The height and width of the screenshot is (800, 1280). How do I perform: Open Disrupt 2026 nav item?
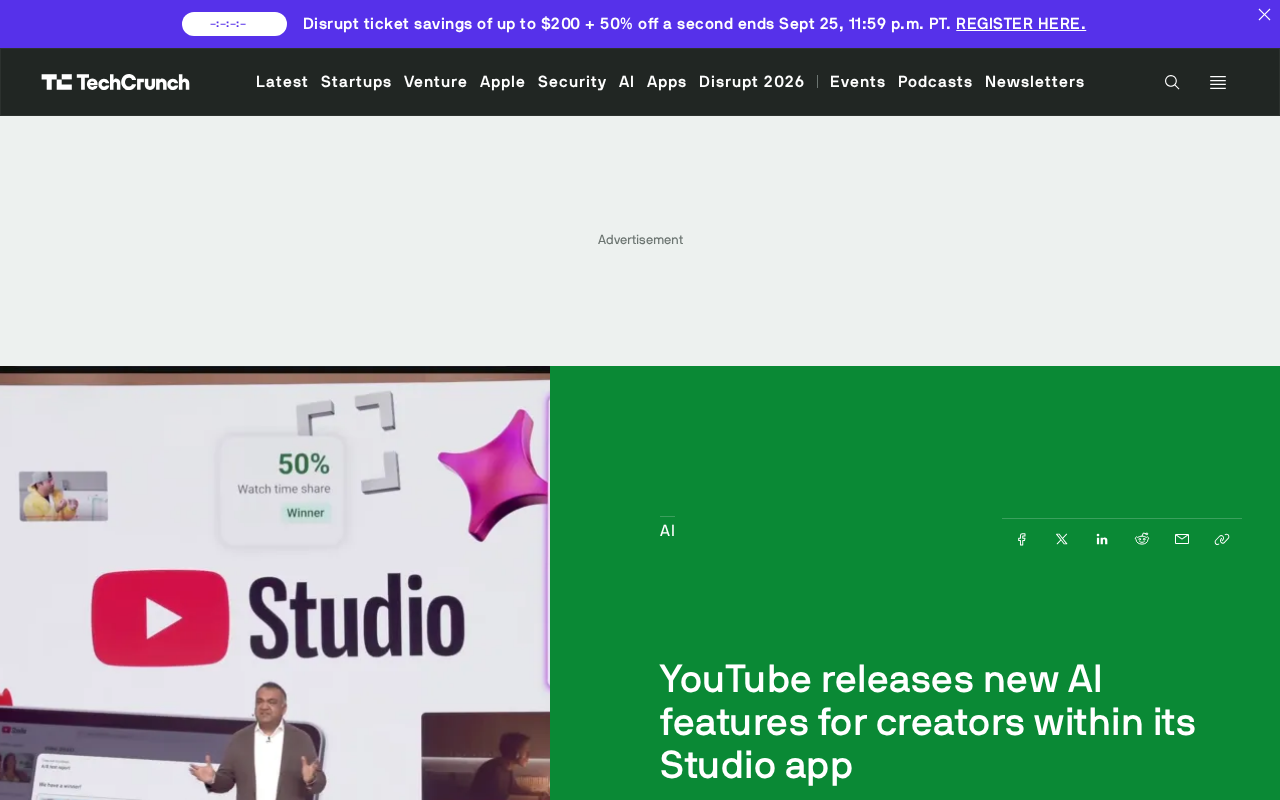(x=752, y=82)
